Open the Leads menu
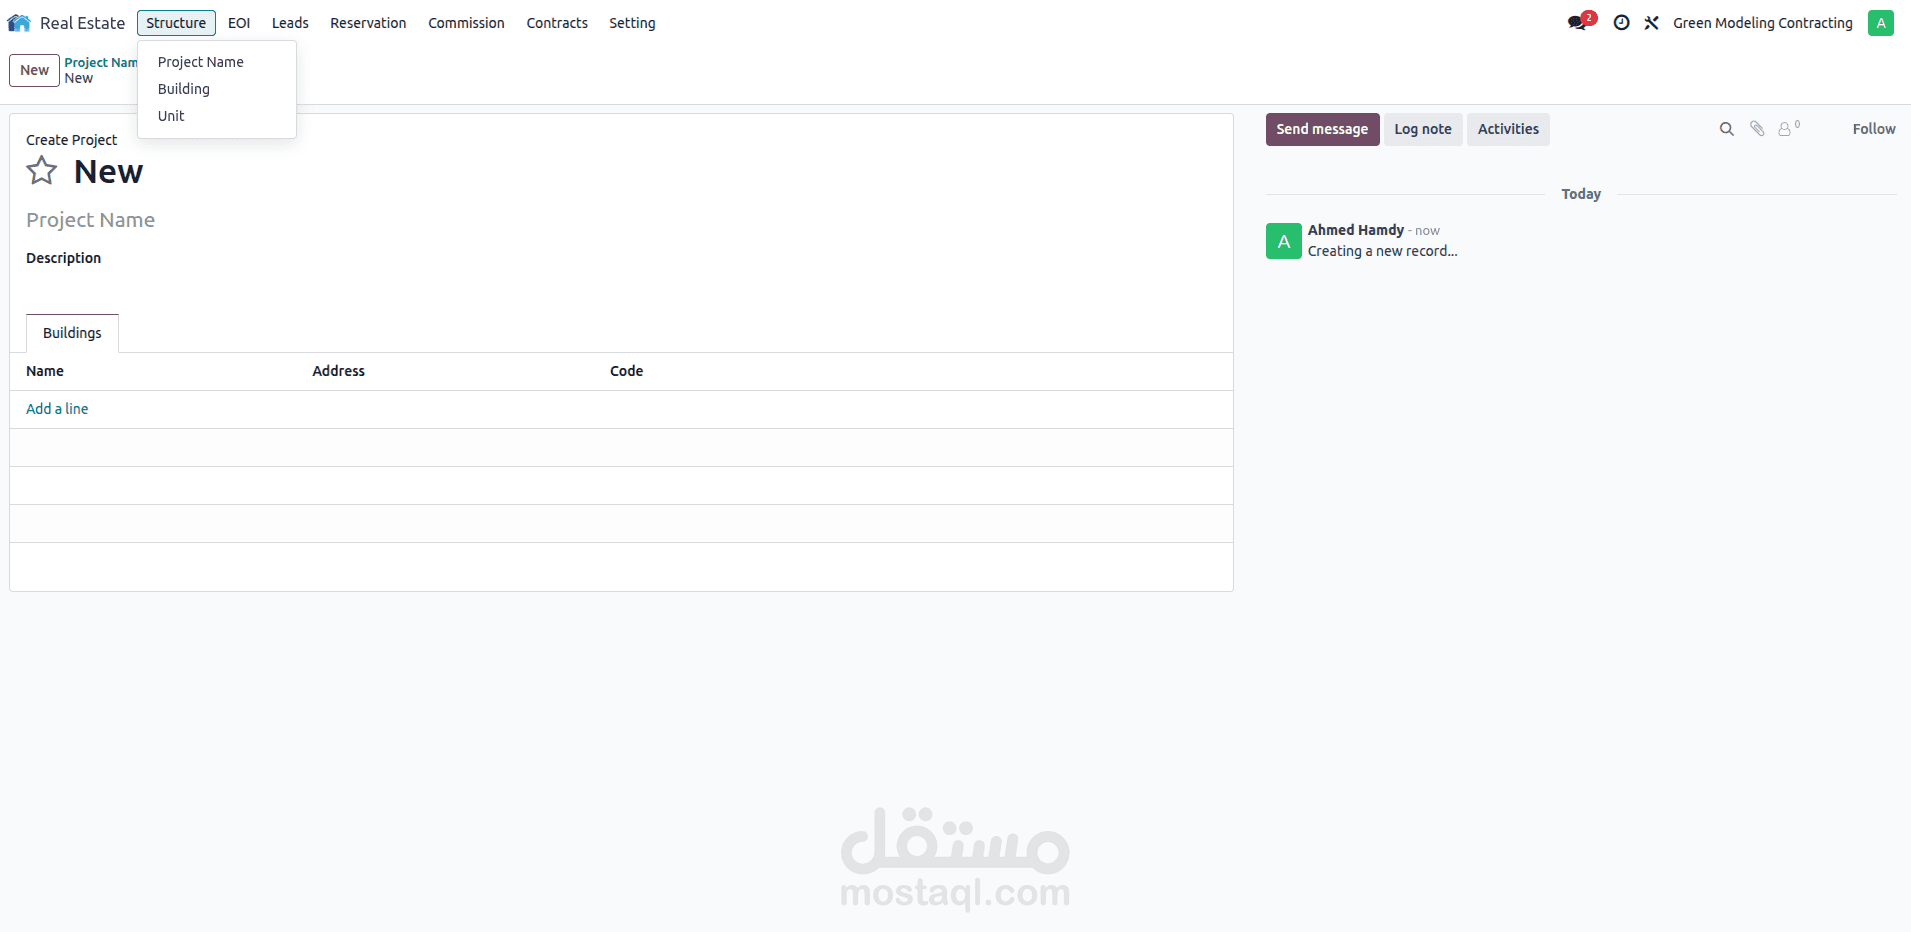Viewport: 1911px width, 932px height. [290, 23]
